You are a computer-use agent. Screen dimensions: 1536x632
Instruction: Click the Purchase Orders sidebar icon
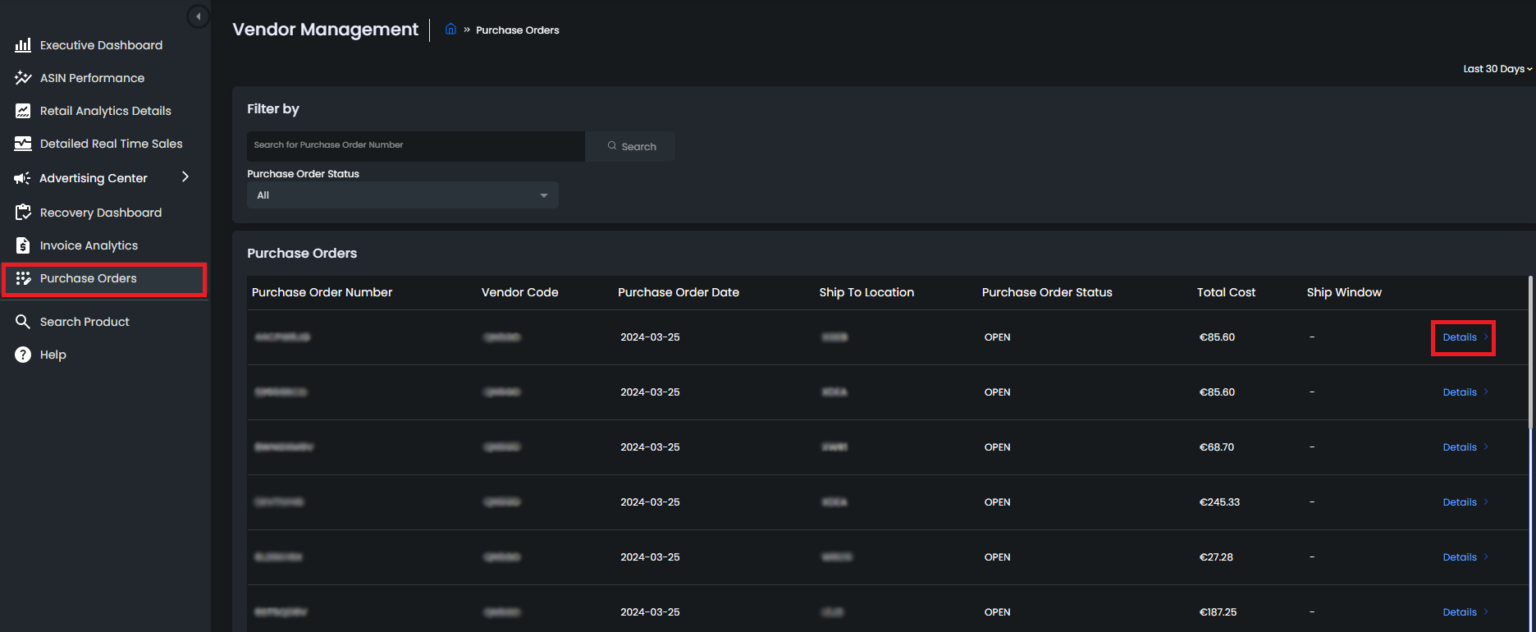(x=22, y=279)
